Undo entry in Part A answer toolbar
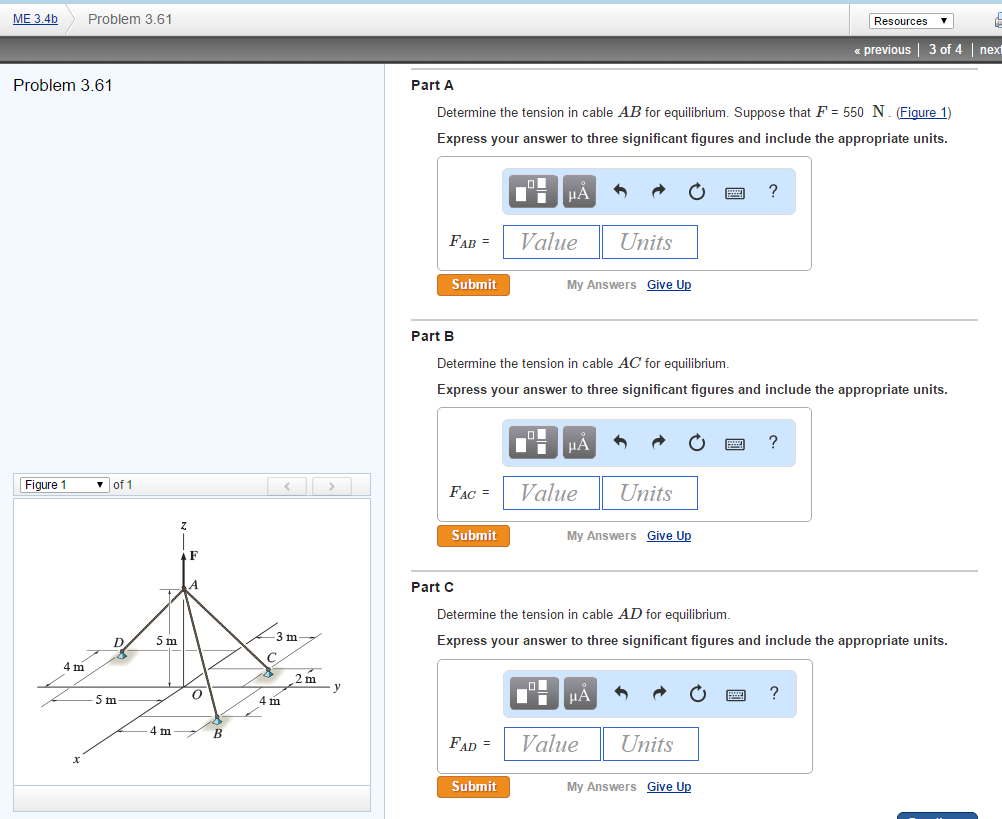 point(620,191)
